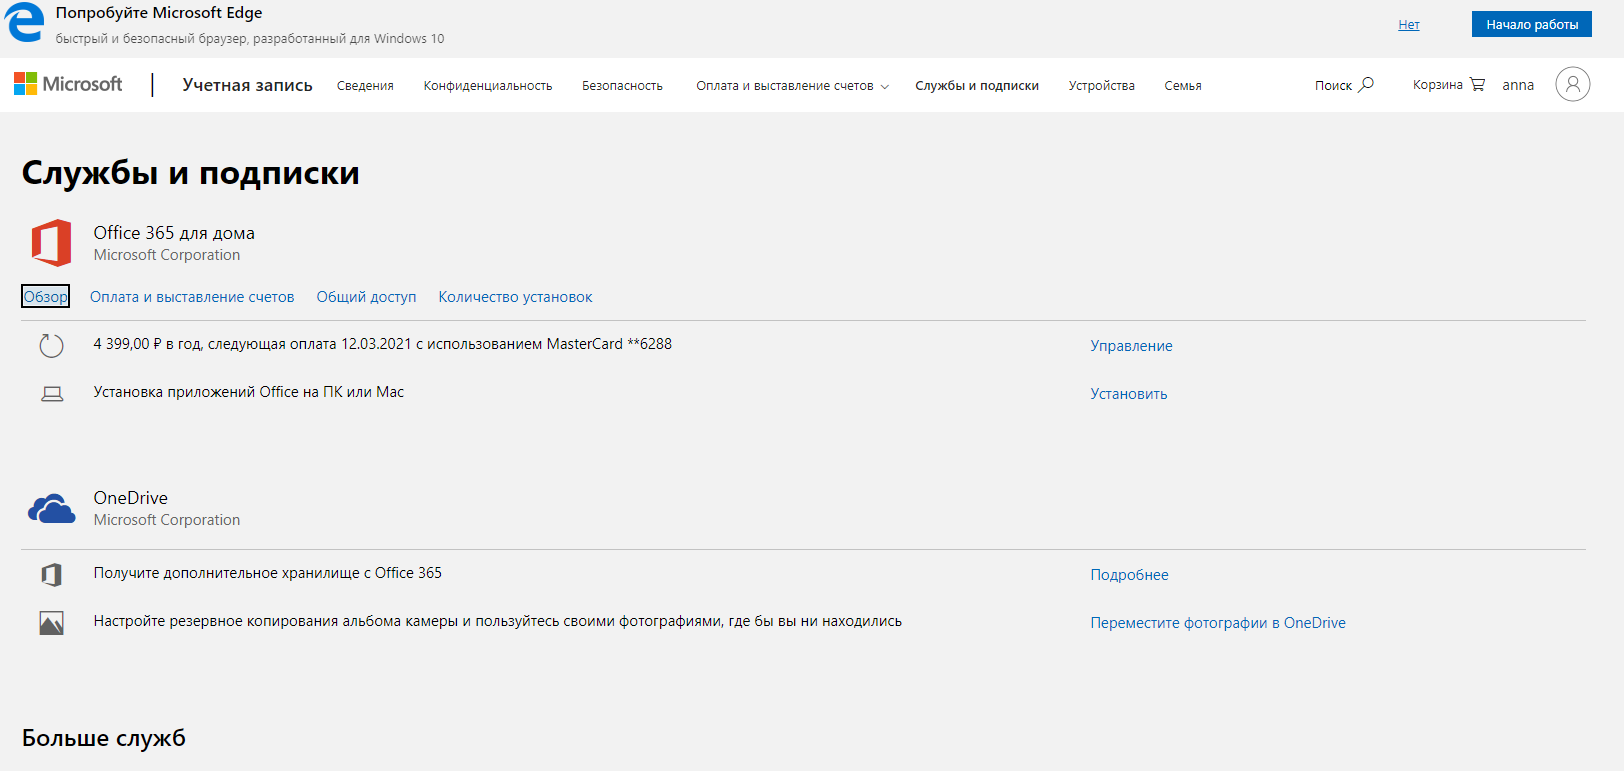This screenshot has width=1624, height=771.
Task: Click the Установить link
Action: 1129,394
